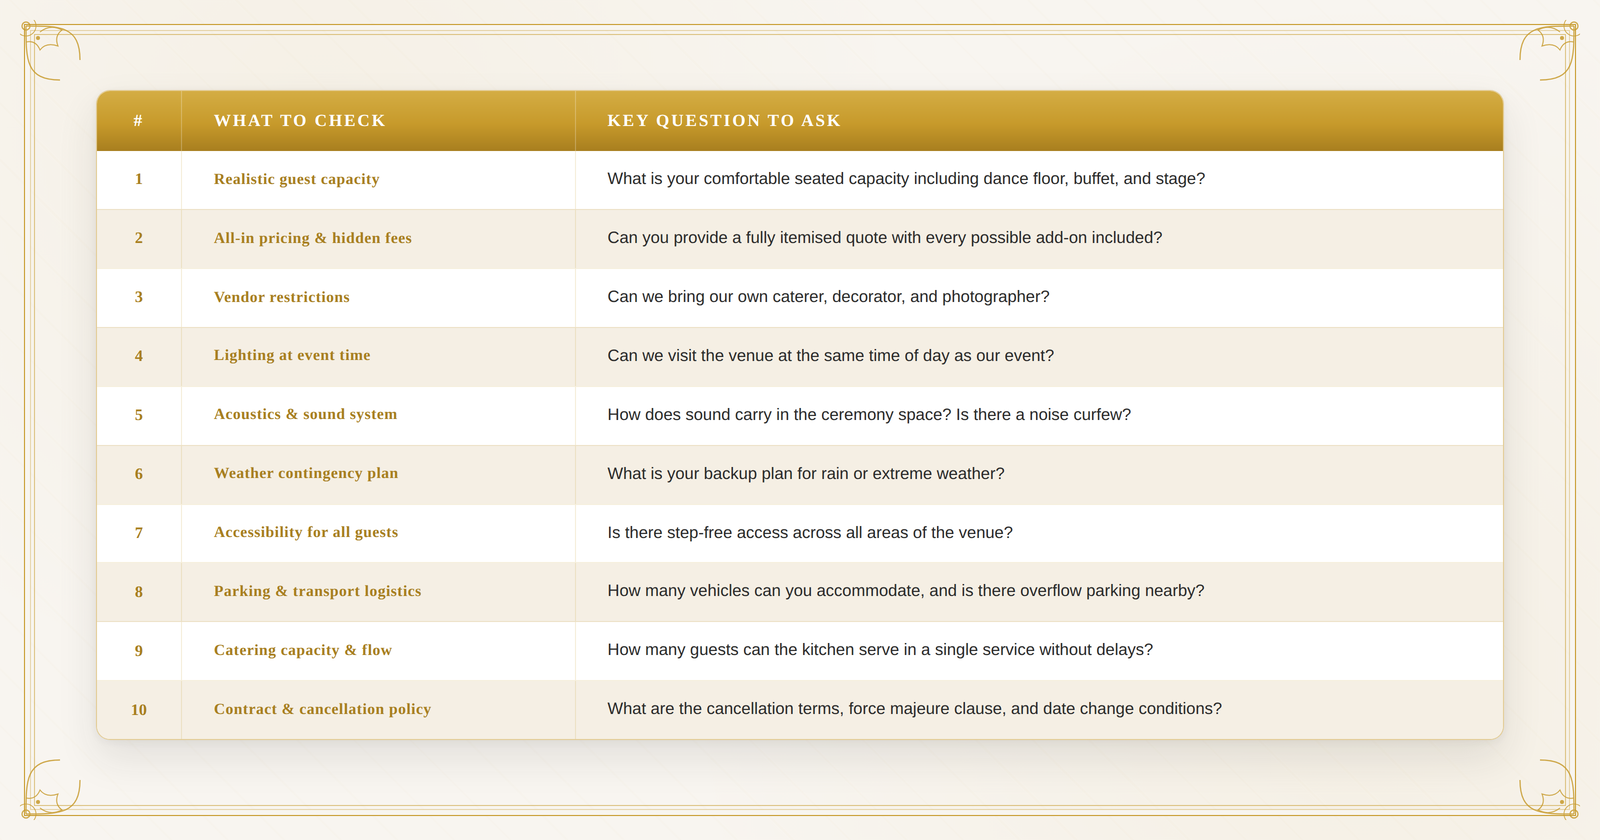Click the overflow parking question text

pyautogui.click(x=906, y=591)
